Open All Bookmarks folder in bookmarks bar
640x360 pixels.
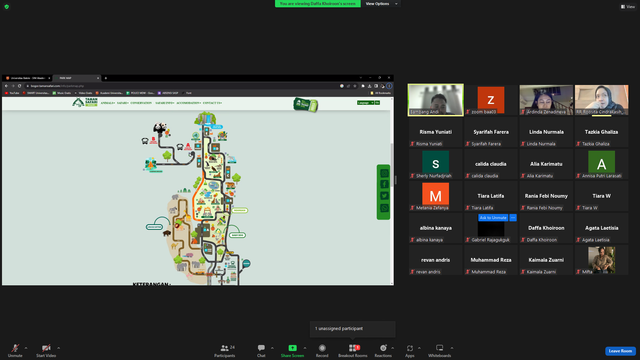(x=380, y=93)
